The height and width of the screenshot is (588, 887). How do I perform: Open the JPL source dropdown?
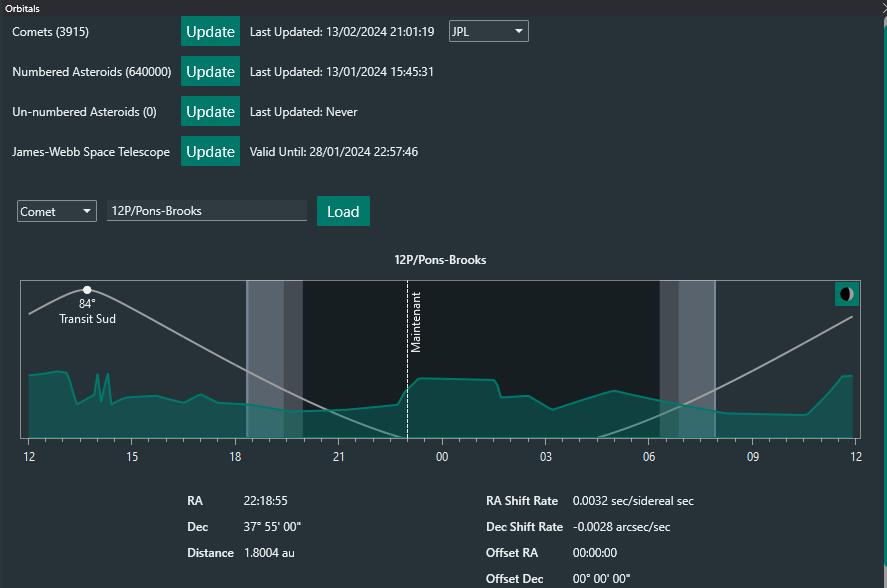click(488, 31)
